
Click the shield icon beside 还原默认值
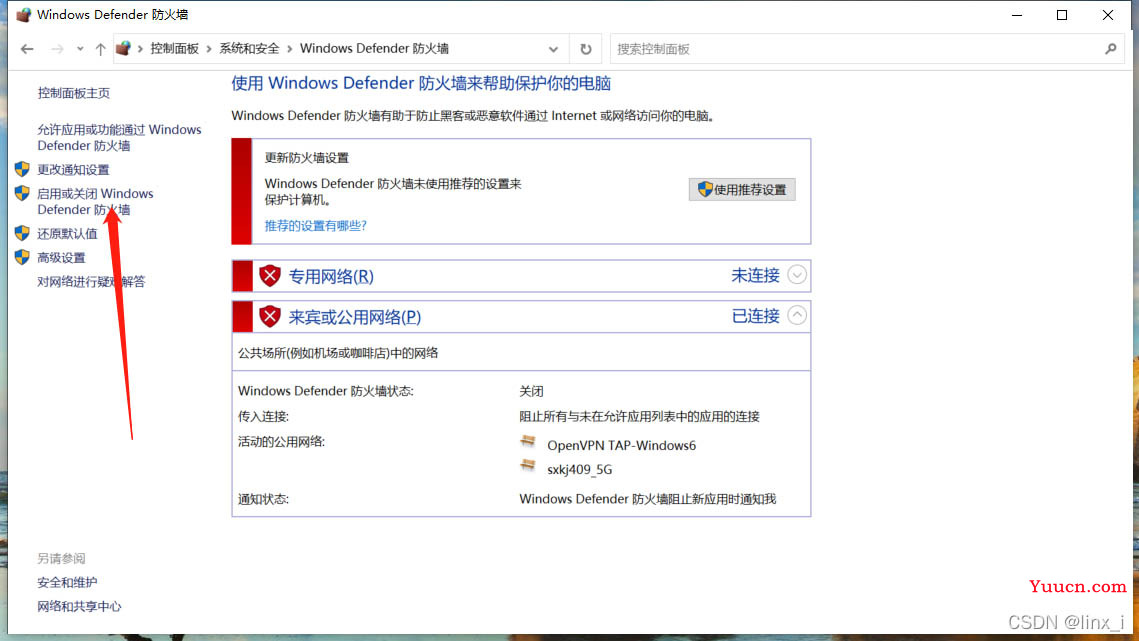coord(22,233)
